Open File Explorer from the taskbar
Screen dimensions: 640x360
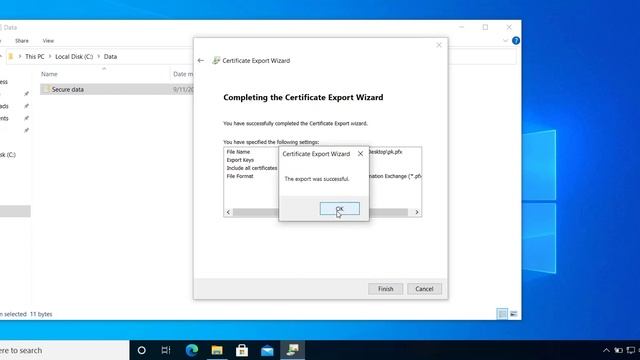pyautogui.click(x=217, y=350)
